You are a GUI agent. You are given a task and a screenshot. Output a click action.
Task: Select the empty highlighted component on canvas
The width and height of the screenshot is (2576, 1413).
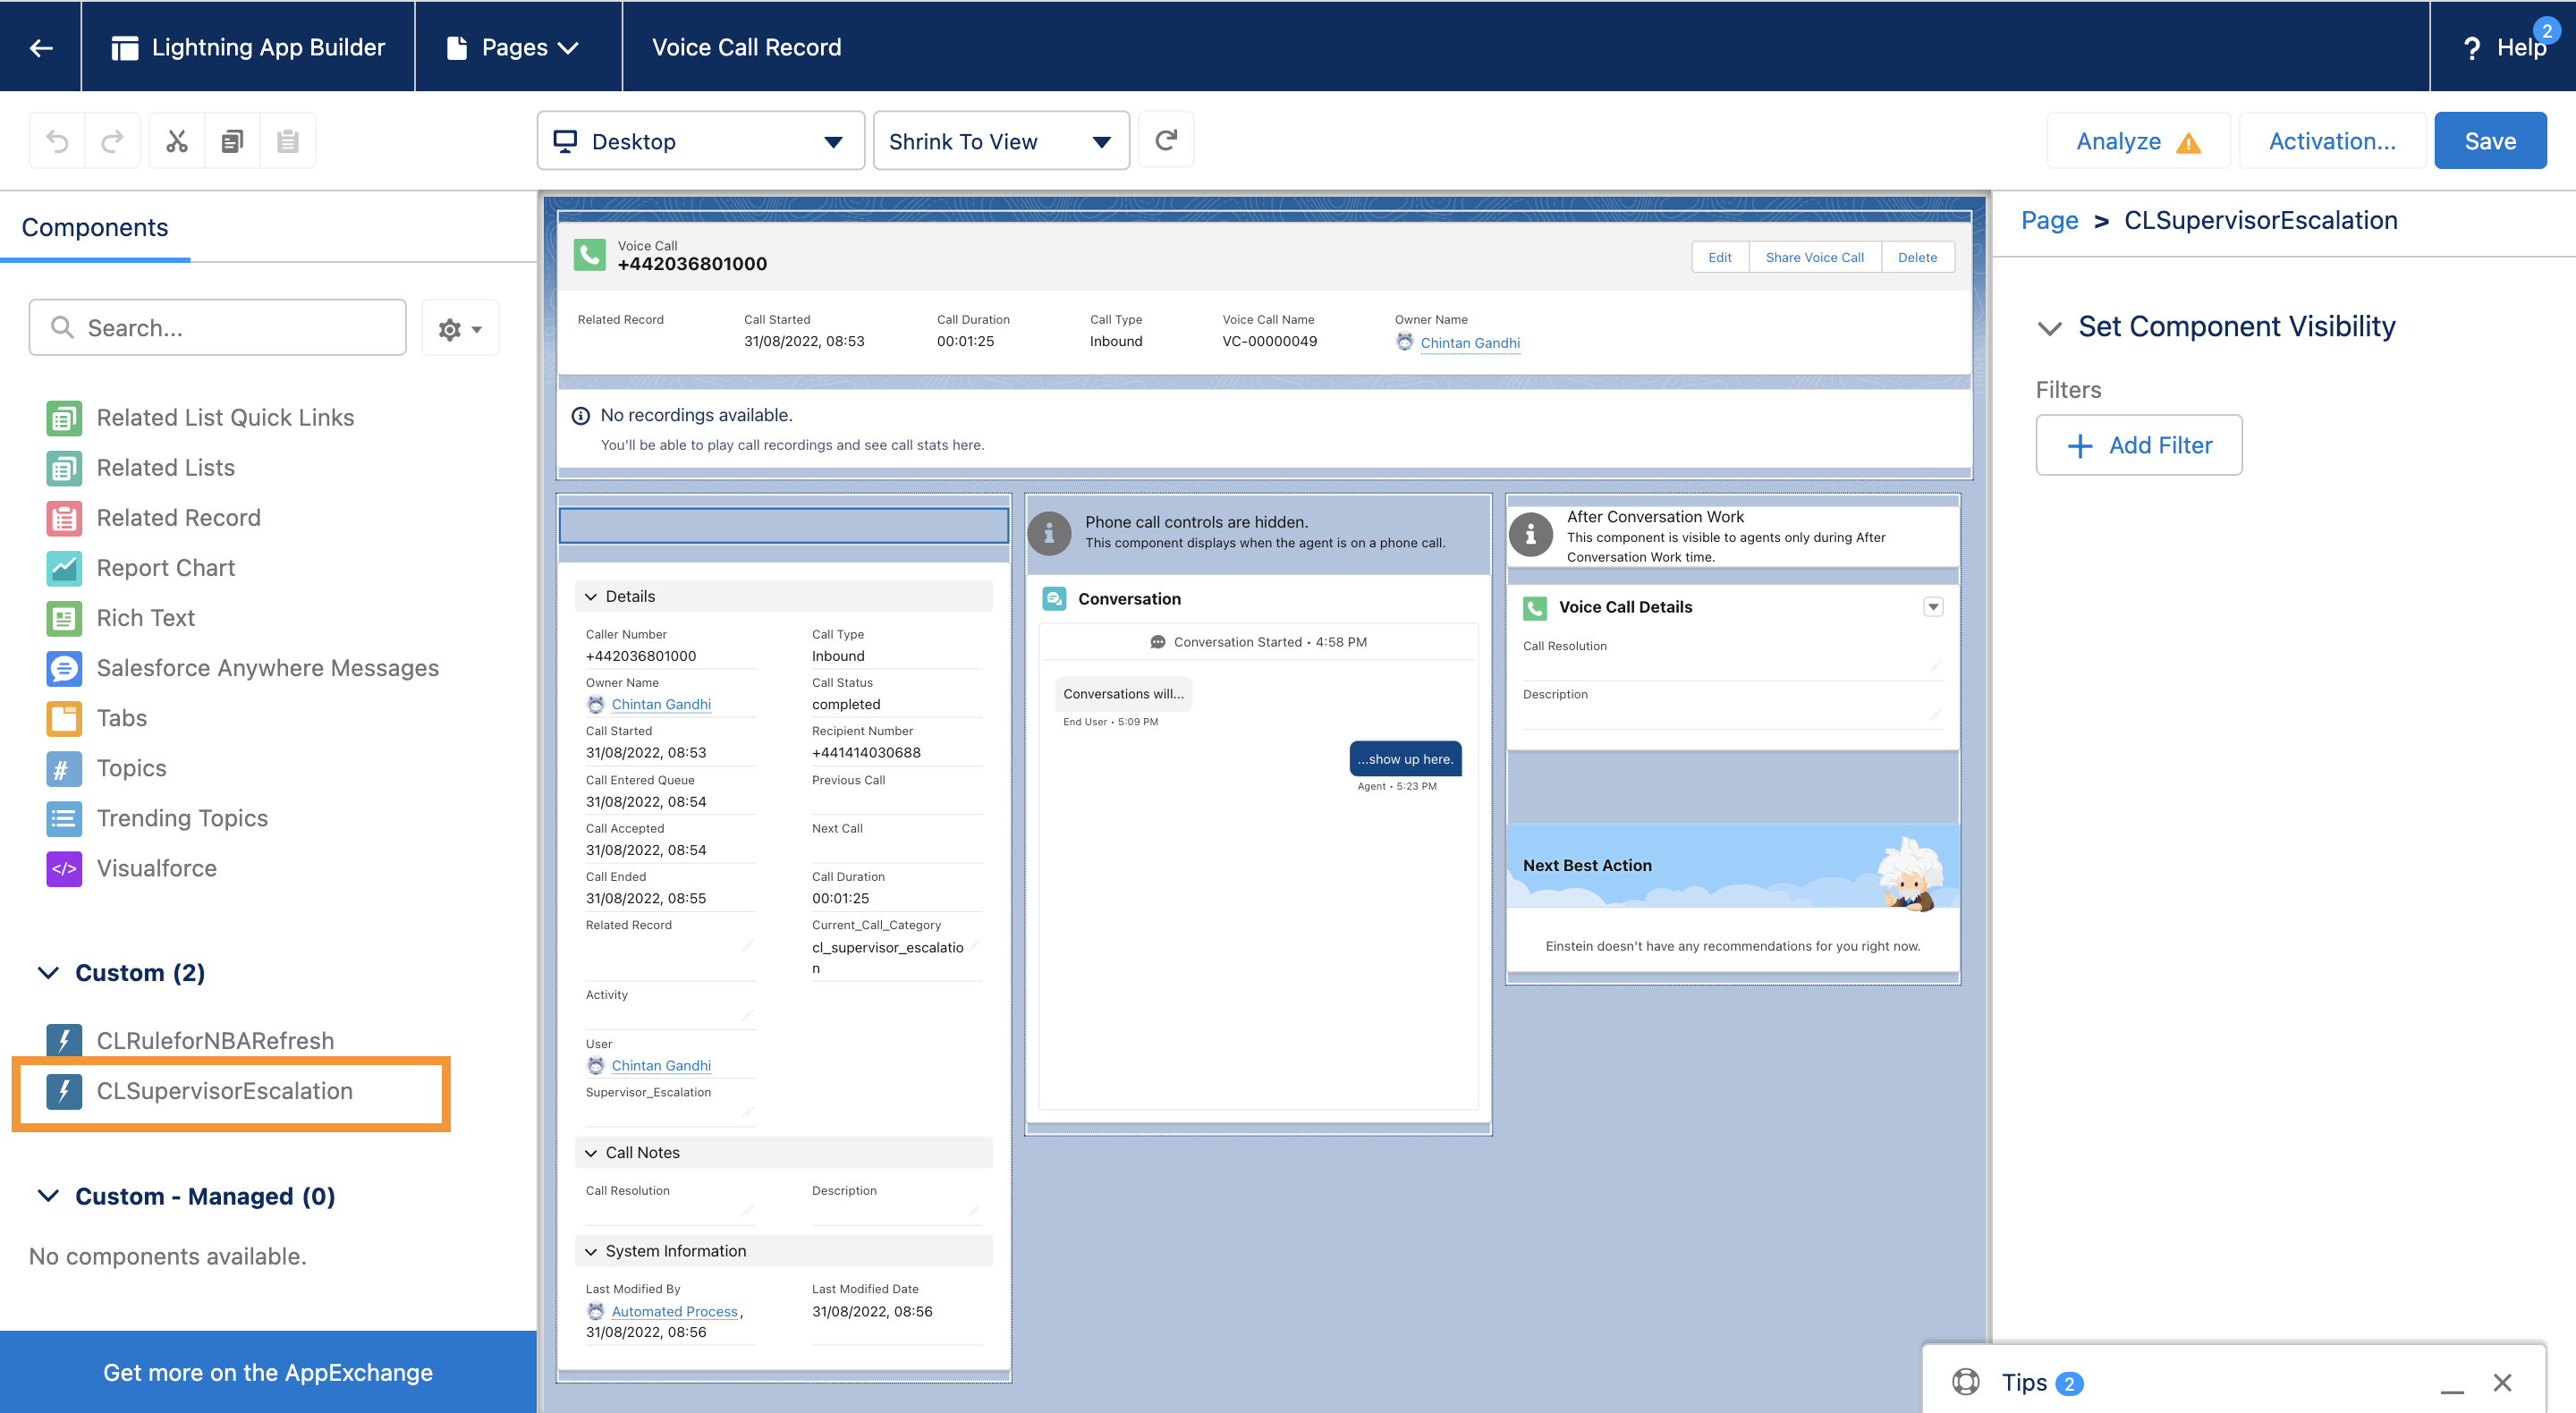(x=783, y=525)
